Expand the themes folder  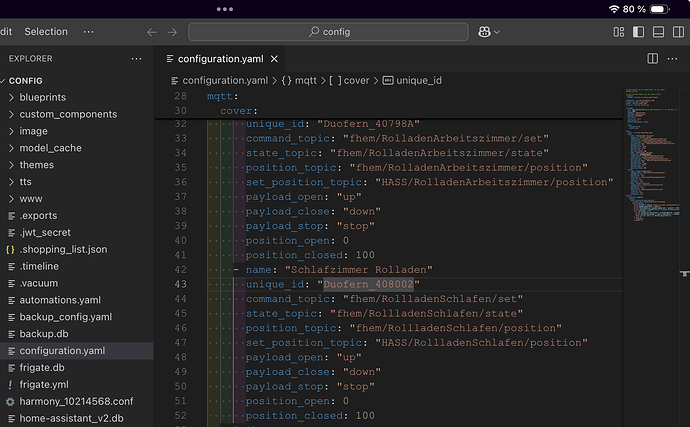(x=37, y=165)
